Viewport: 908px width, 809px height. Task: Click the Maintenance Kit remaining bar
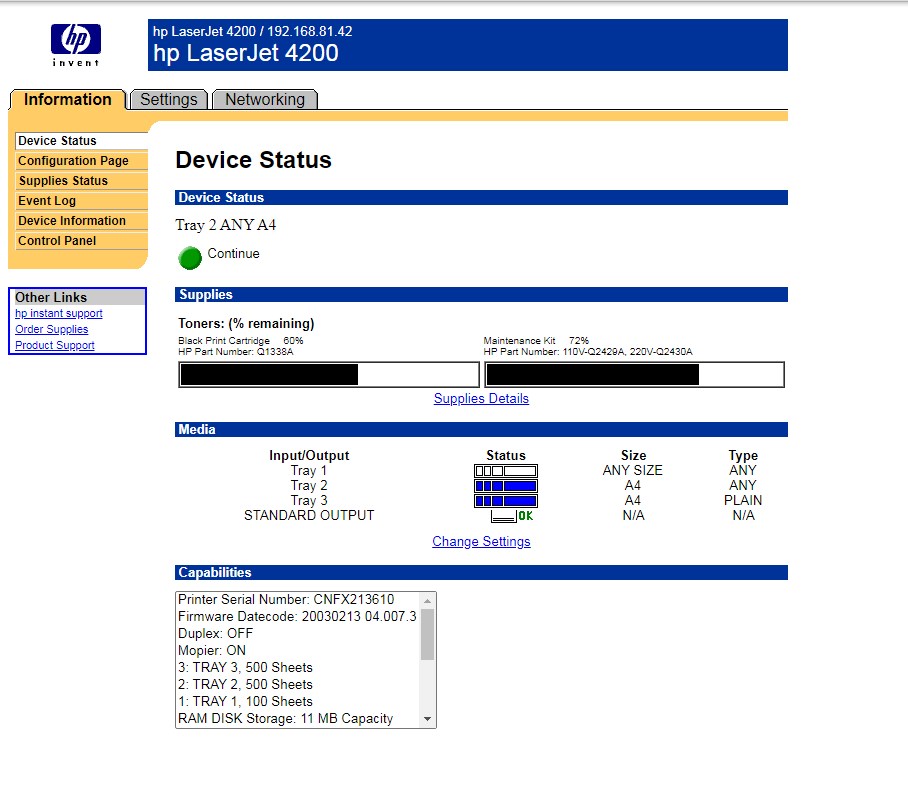click(634, 375)
